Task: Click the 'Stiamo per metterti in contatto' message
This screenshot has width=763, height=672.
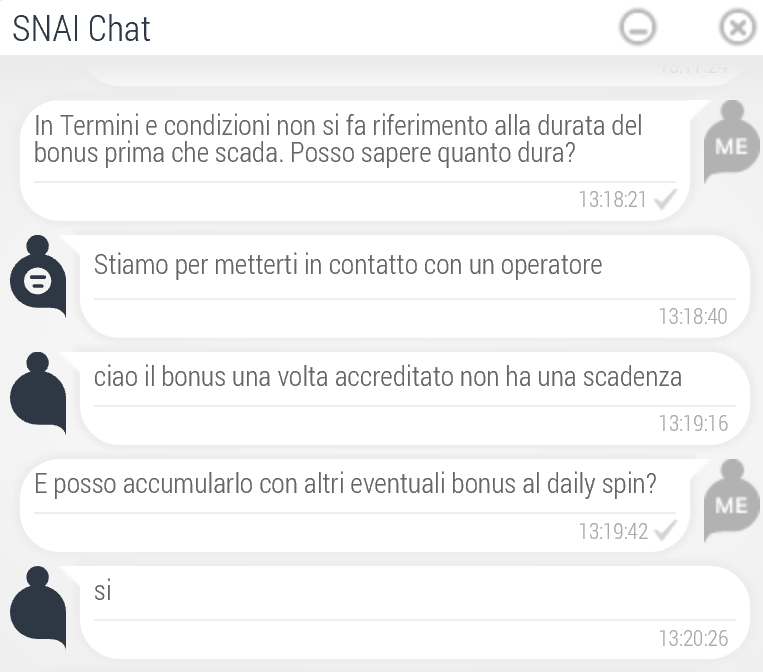Action: point(348,265)
